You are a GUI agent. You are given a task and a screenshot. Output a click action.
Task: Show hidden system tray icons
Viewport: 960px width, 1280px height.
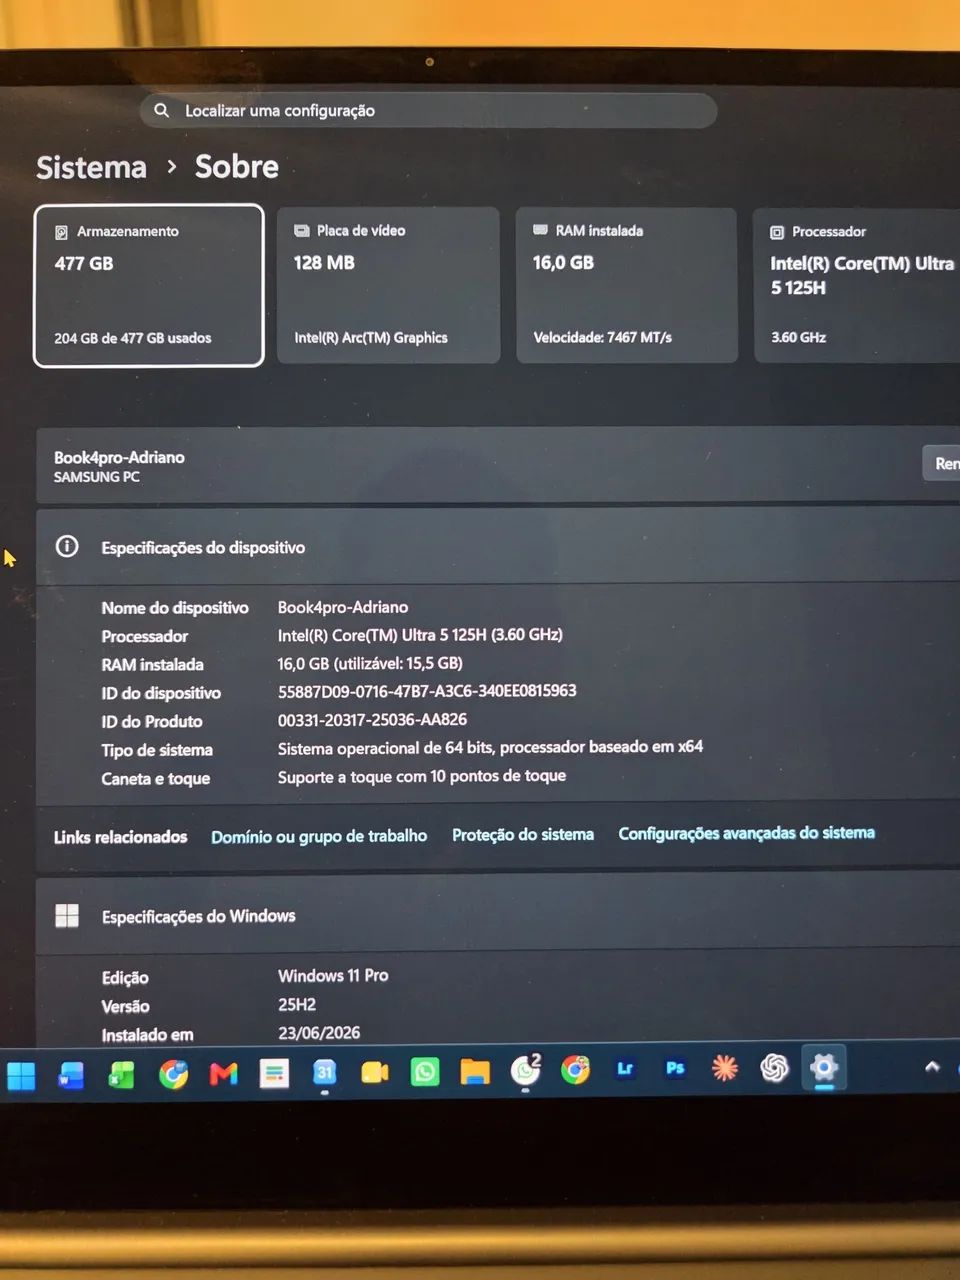(932, 1066)
